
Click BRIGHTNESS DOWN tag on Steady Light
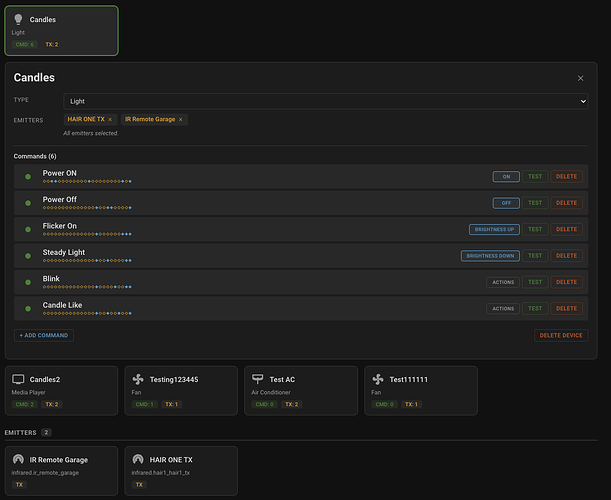coord(490,256)
